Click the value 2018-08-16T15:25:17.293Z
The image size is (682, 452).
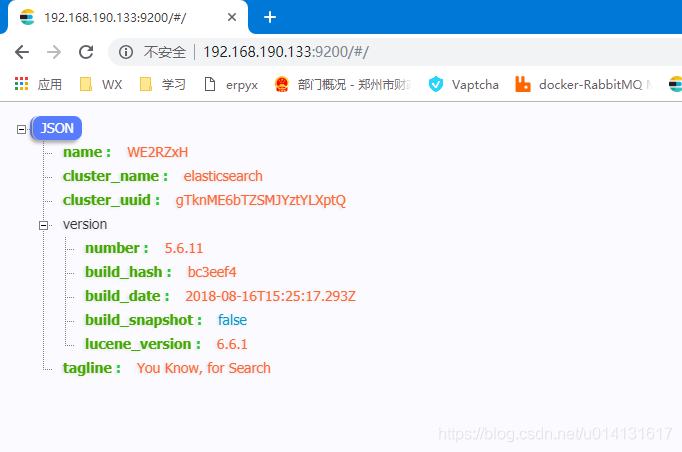pyautogui.click(x=271, y=296)
